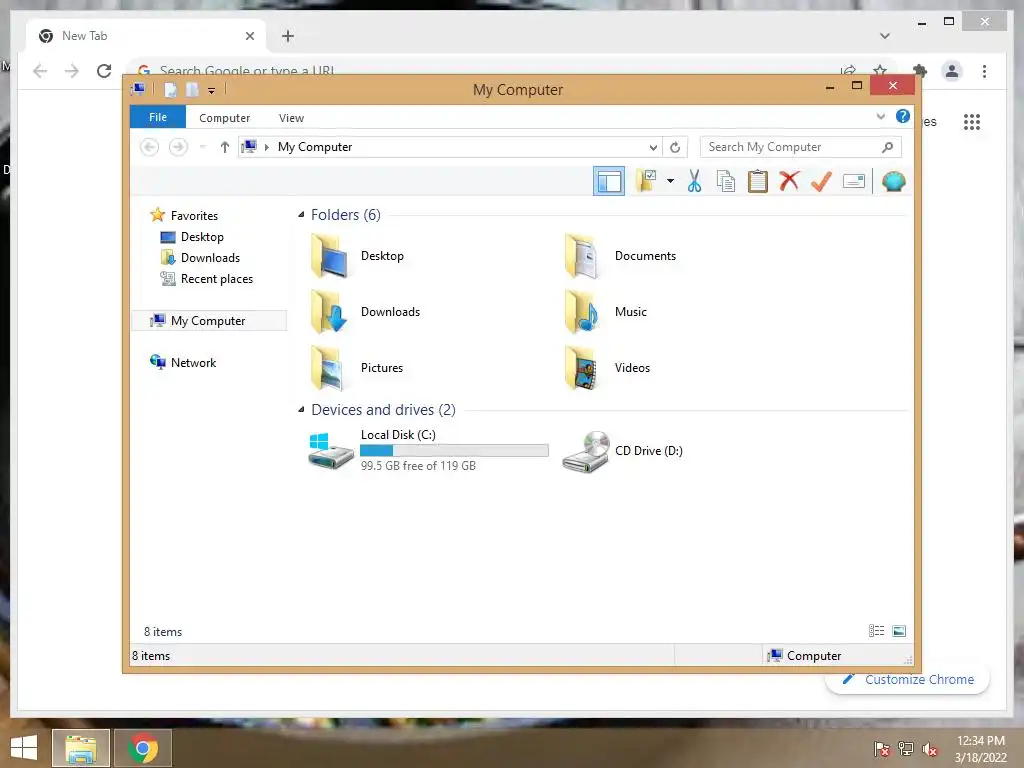Open the dropdown arrow beside folder options

pyautogui.click(x=670, y=181)
